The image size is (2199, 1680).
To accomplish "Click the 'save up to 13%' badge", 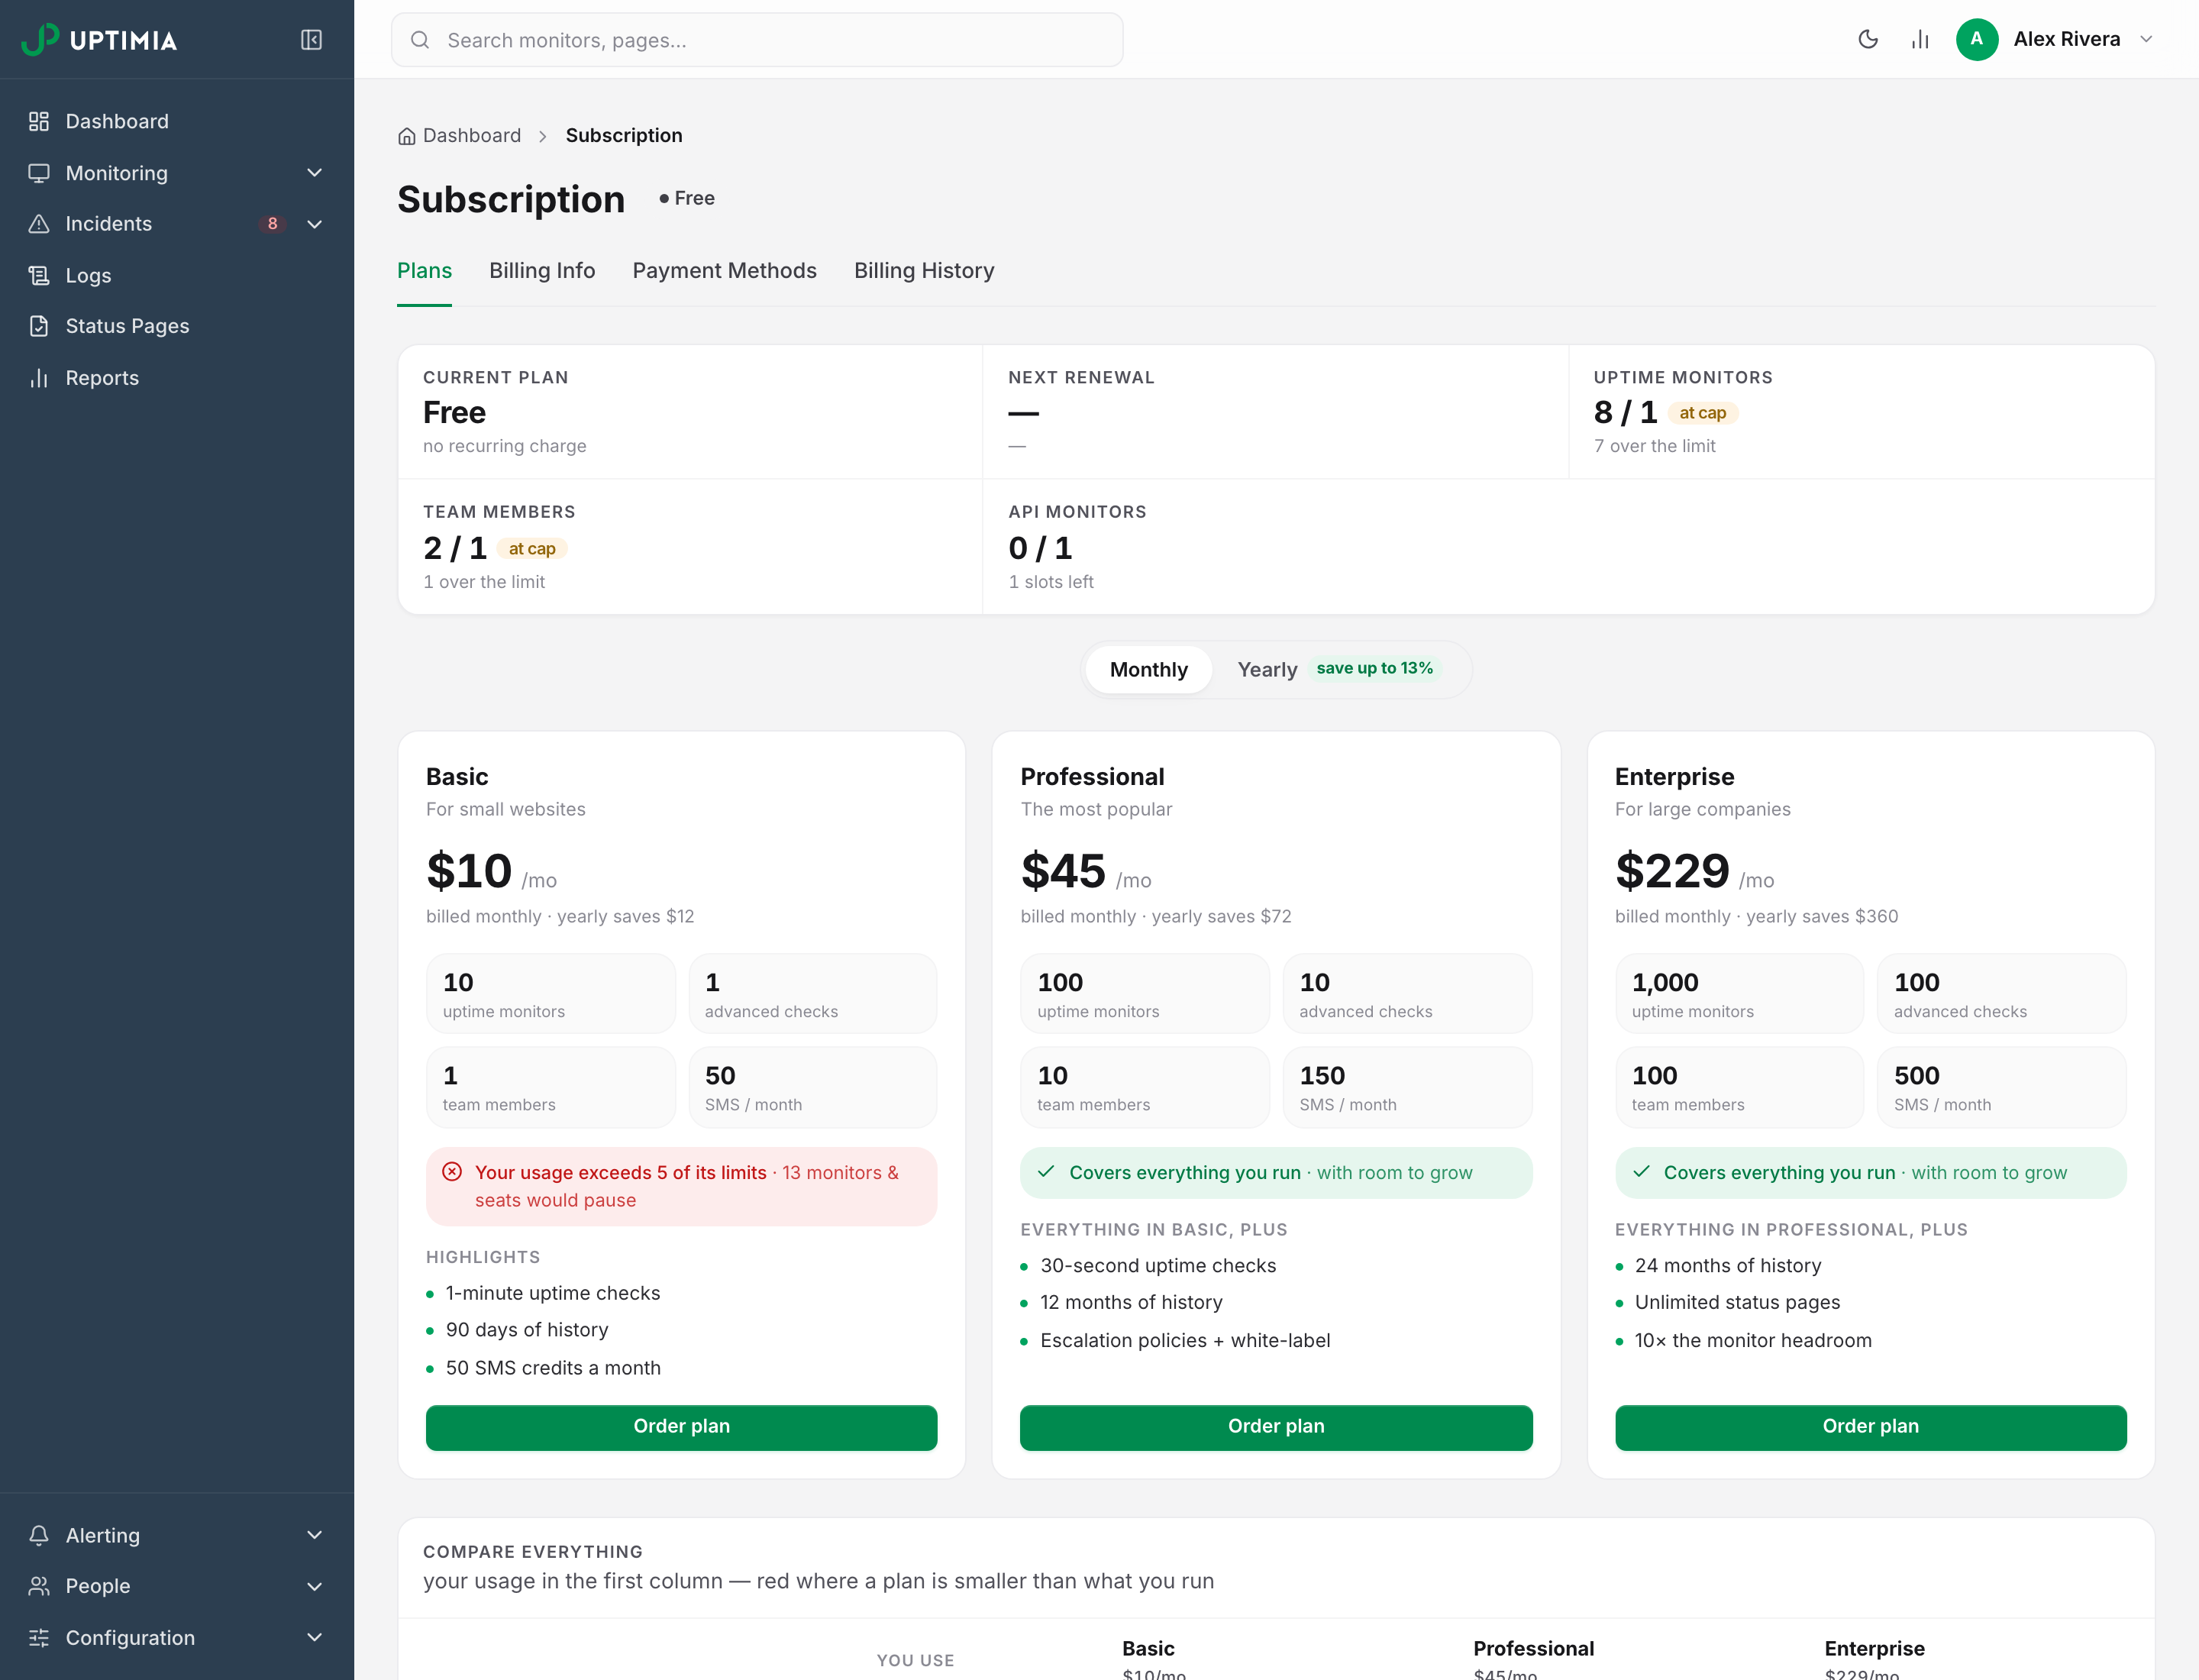I will point(1374,669).
